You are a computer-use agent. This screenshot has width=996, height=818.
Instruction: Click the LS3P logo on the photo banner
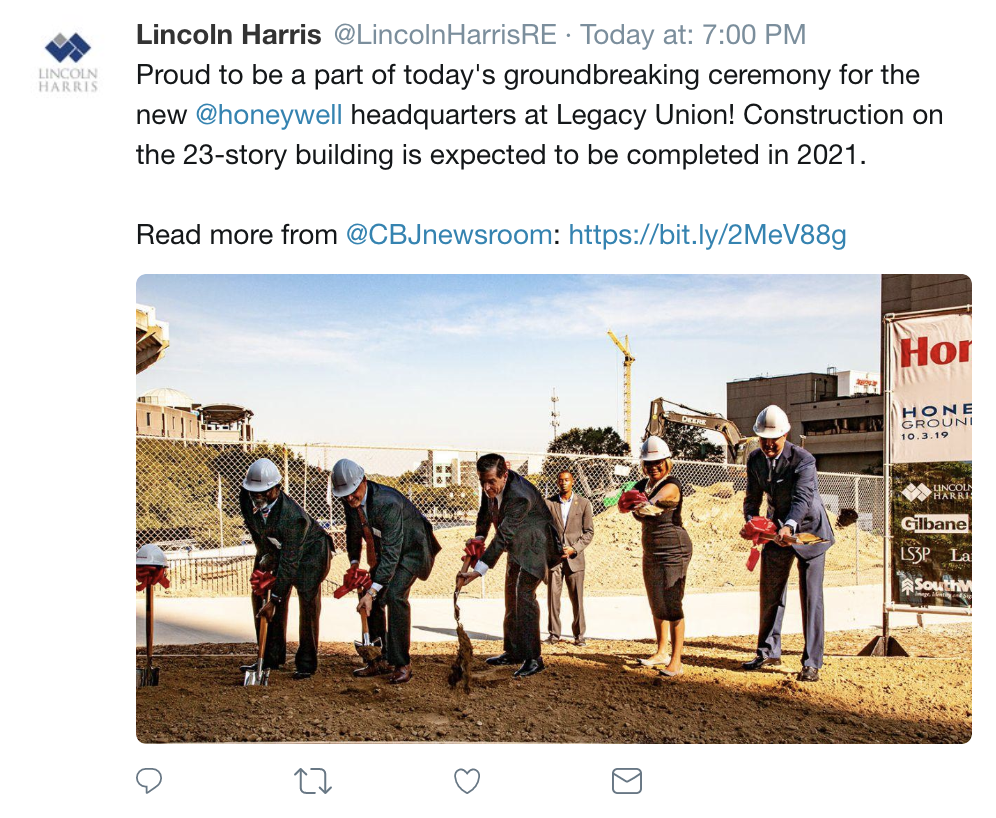916,554
